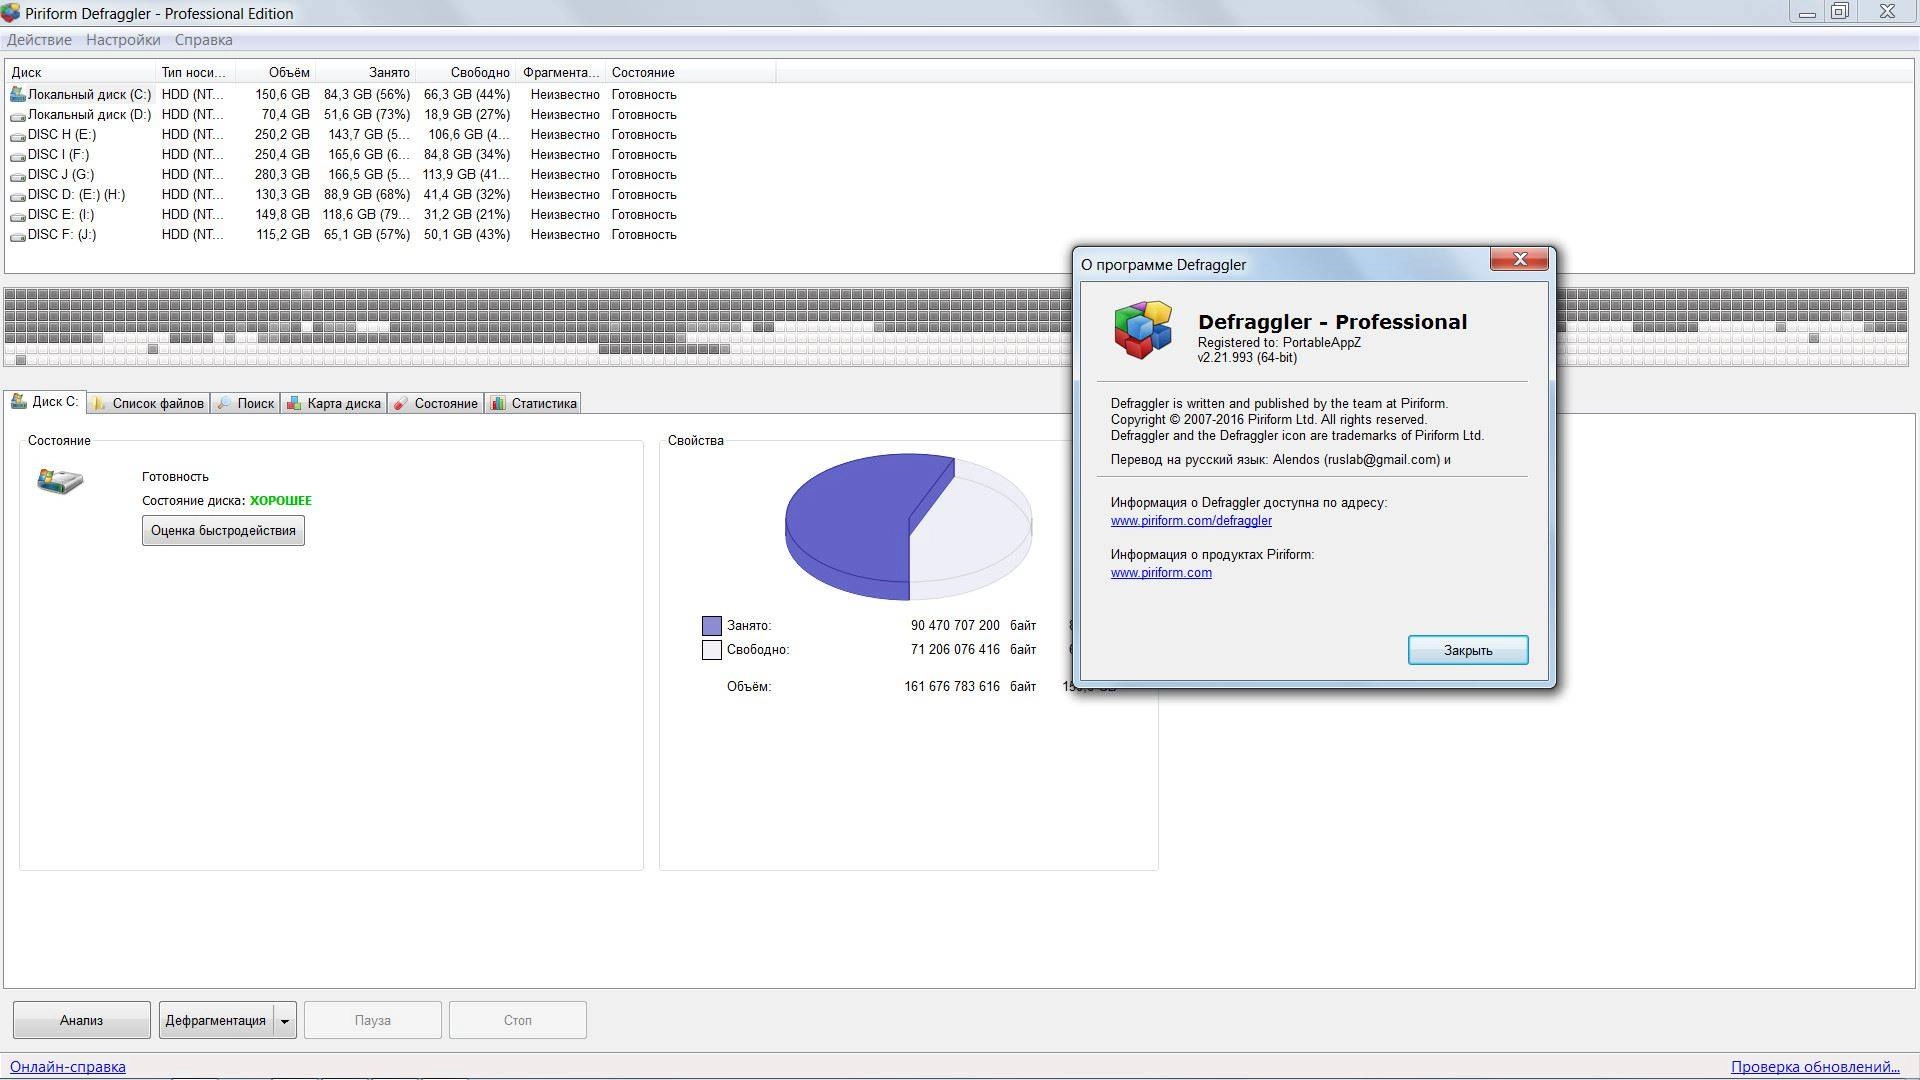The image size is (1920, 1080).
Task: Click Закрыть in the About dialog
Action: [1468, 650]
